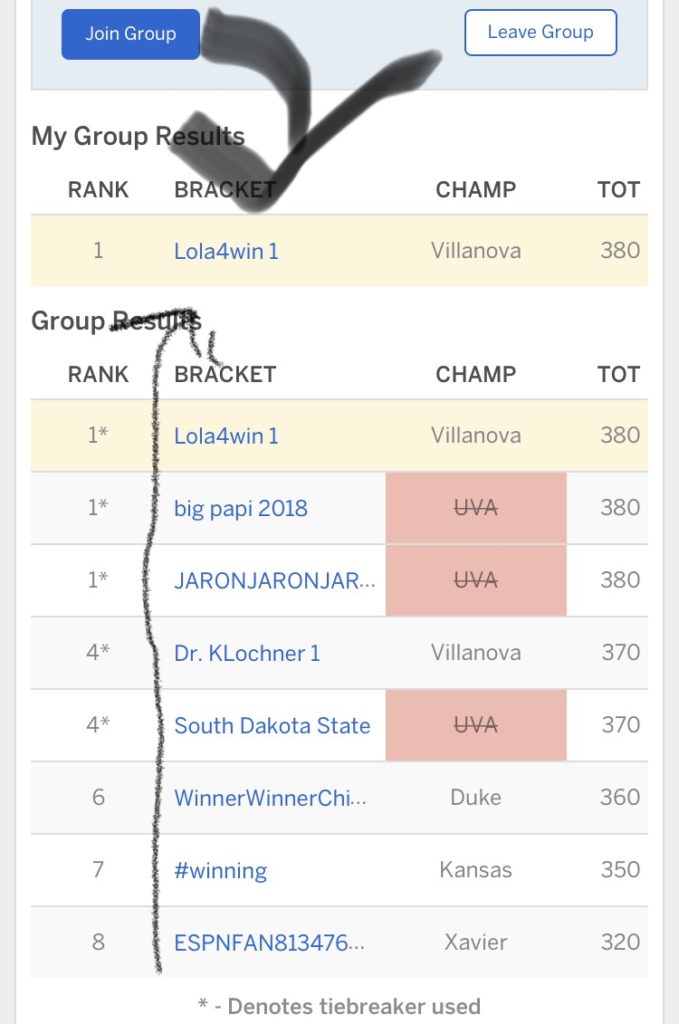Click the 380 total for JARONJARONJAR...
Screen dimensions: 679x1024
pyautogui.click(x=620, y=580)
